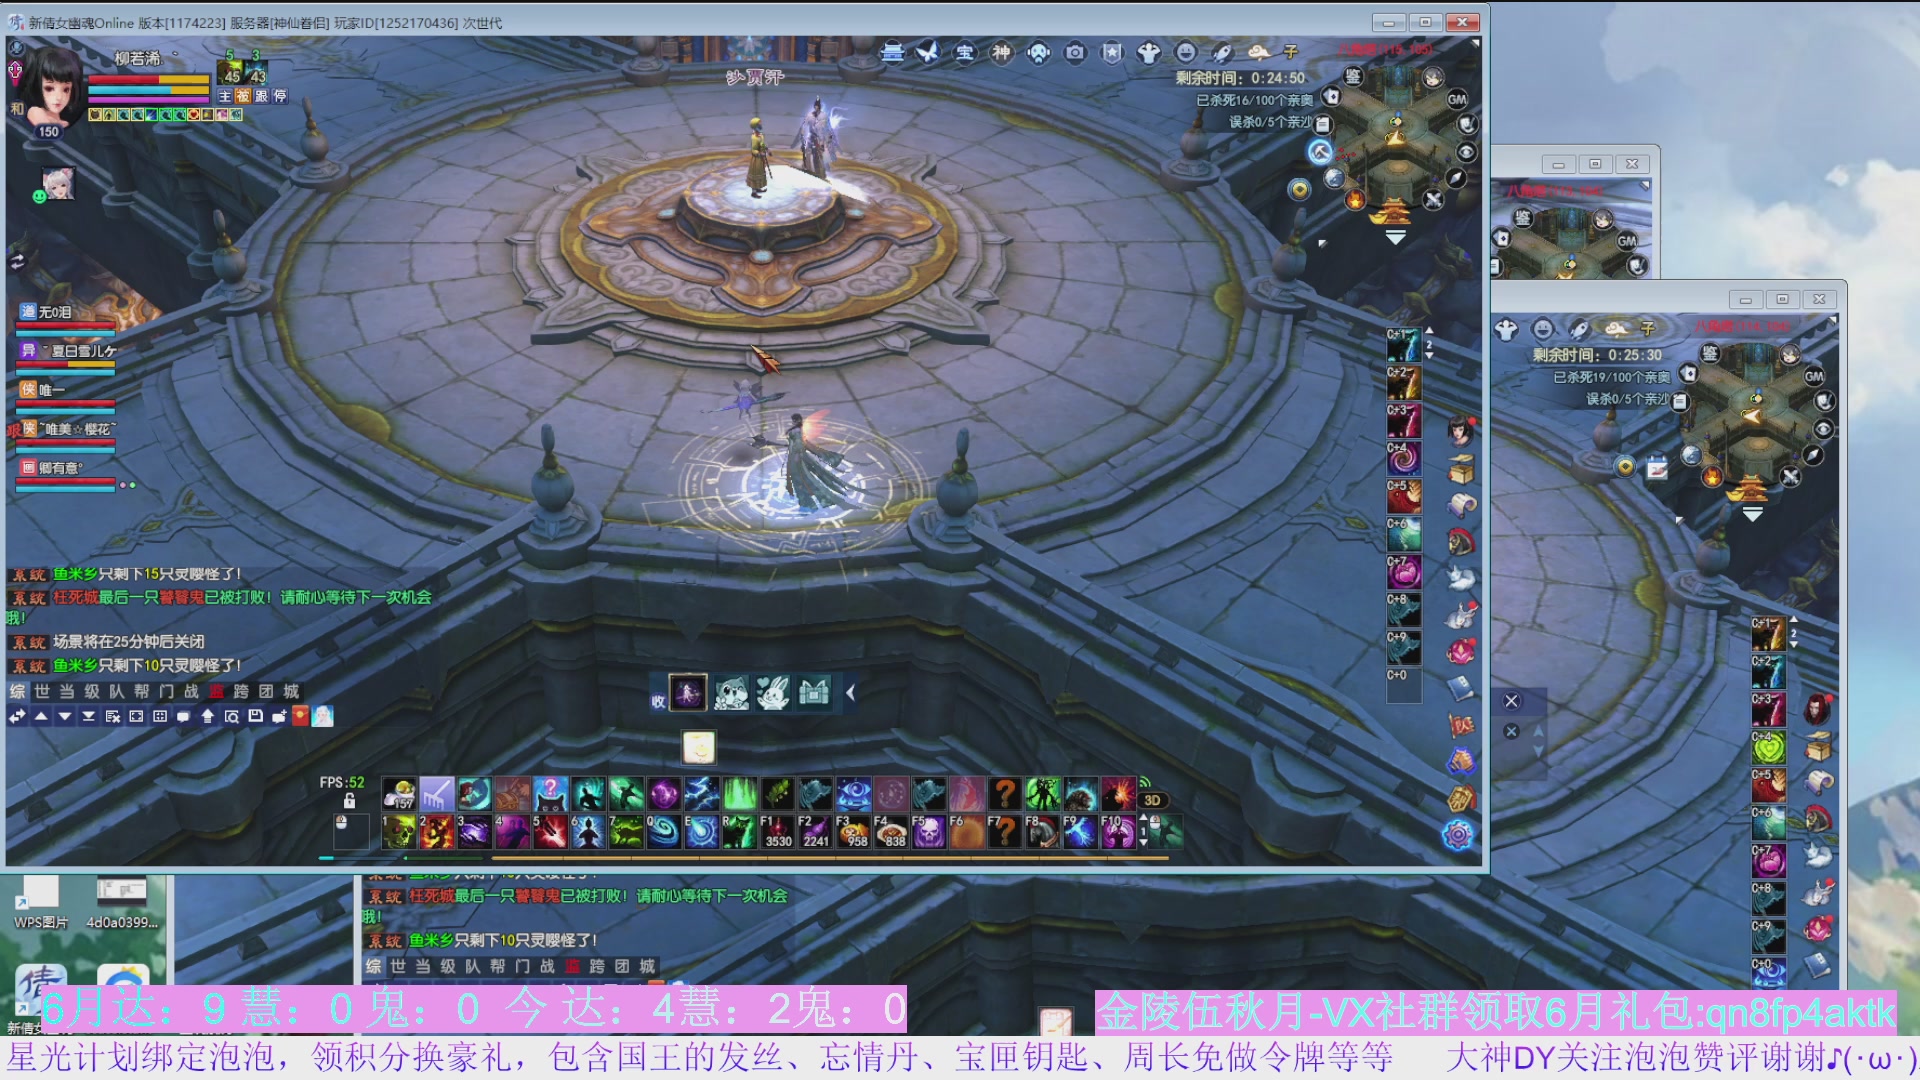Screen dimensions: 1920x1080
Task: Use the F1 potion showing 3530
Action: (x=777, y=832)
